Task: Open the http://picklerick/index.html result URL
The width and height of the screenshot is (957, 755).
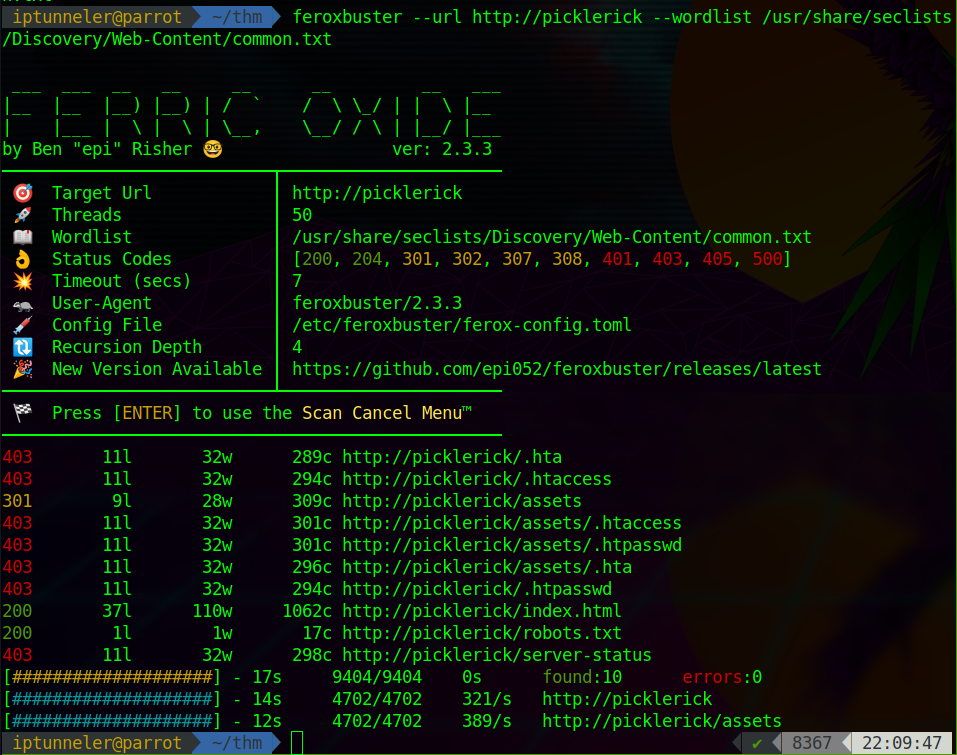Action: pyautogui.click(x=482, y=611)
